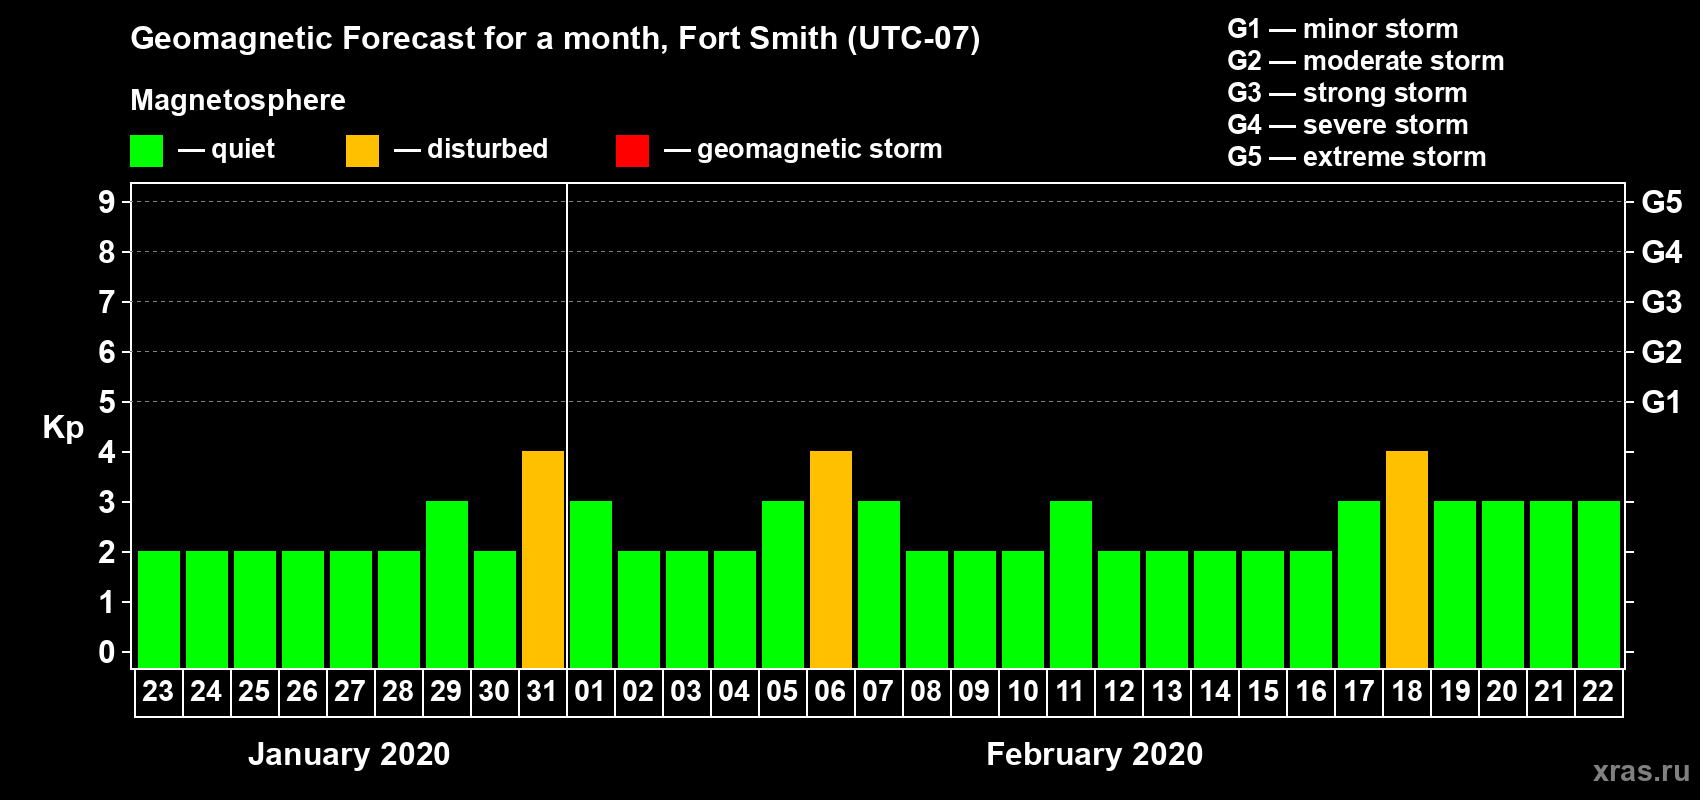This screenshot has width=1700, height=800.
Task: Click the G3 strong storm legend line
Action: coord(1347,93)
